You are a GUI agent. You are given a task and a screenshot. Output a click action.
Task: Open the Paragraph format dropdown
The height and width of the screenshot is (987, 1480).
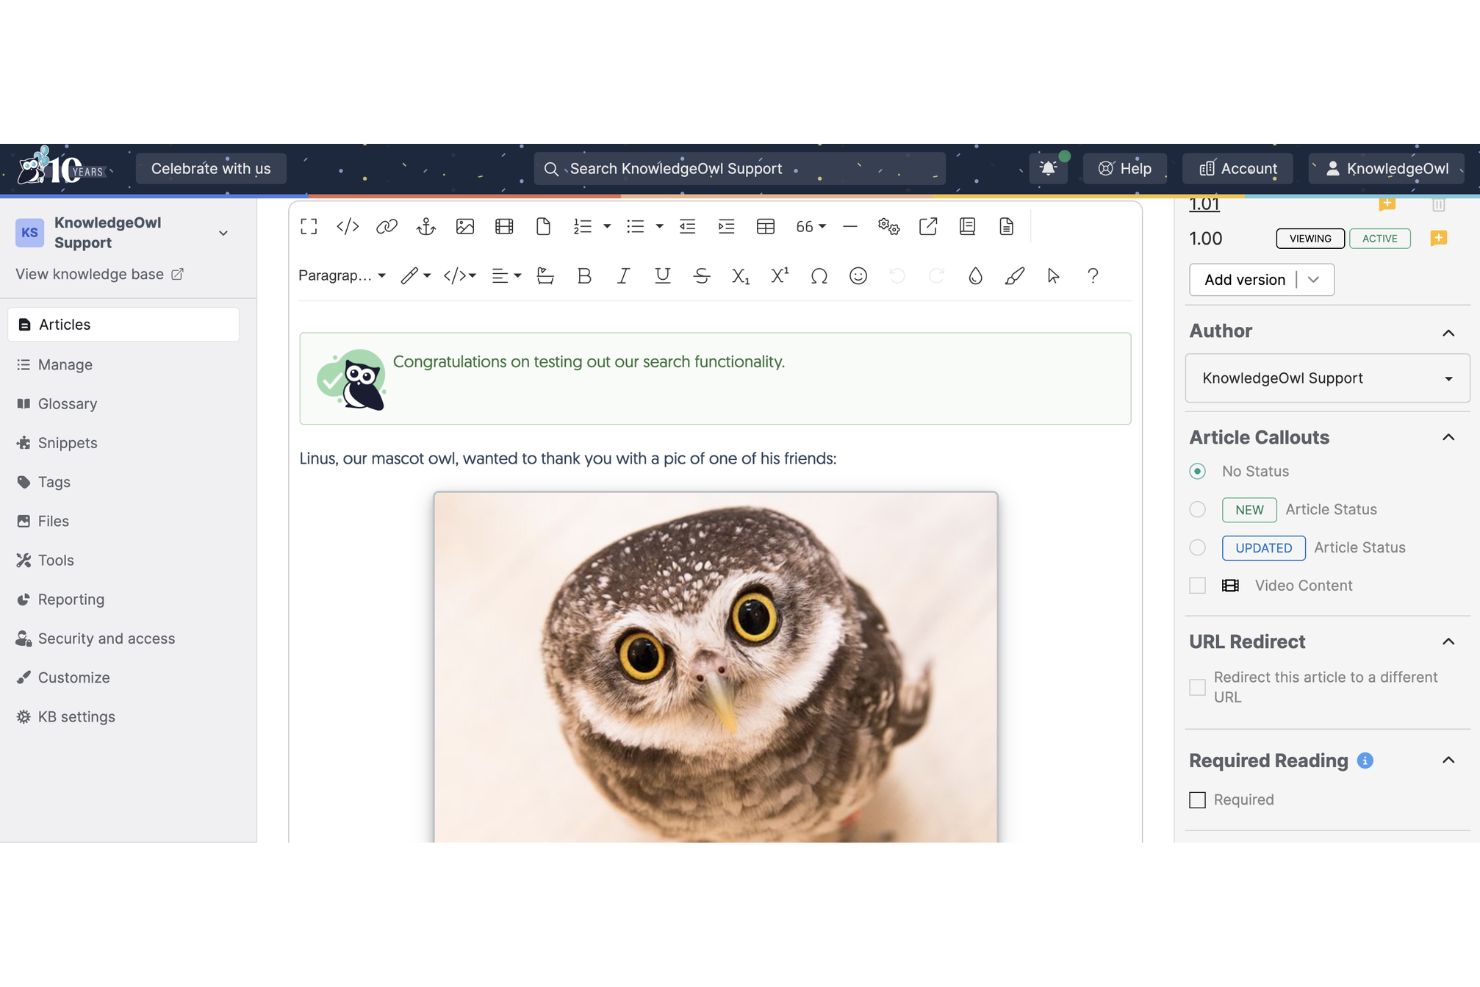(x=341, y=275)
